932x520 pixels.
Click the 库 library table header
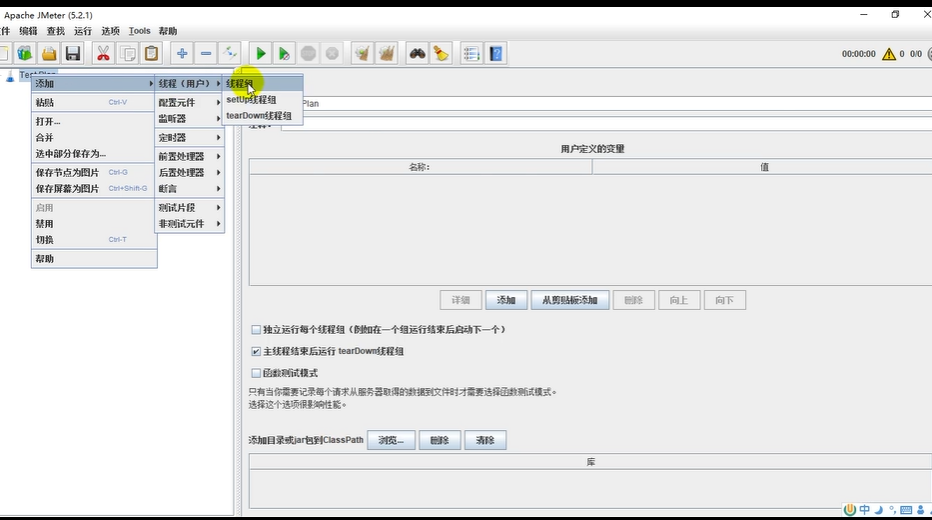tap(590, 462)
